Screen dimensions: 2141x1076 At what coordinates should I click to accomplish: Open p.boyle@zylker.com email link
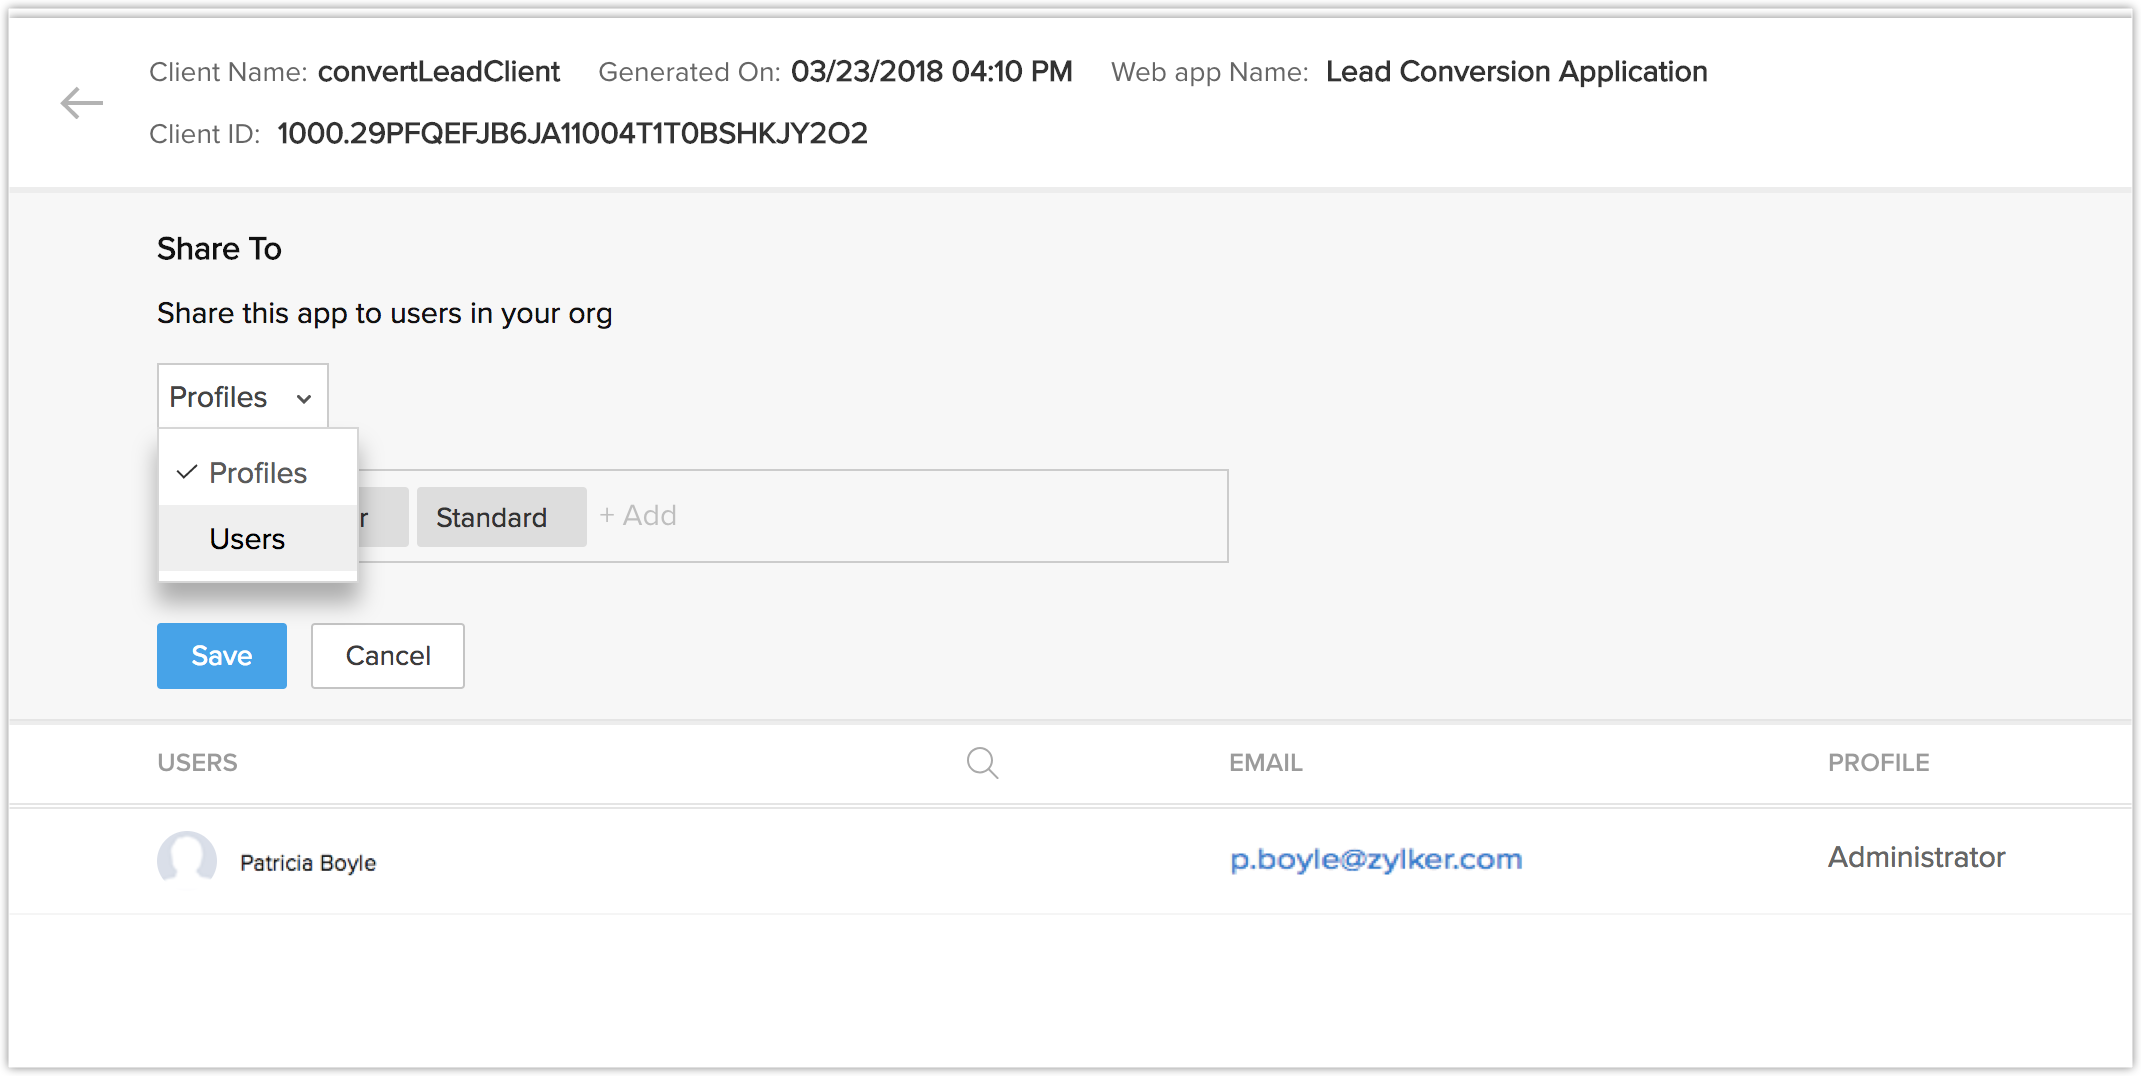pos(1376,859)
